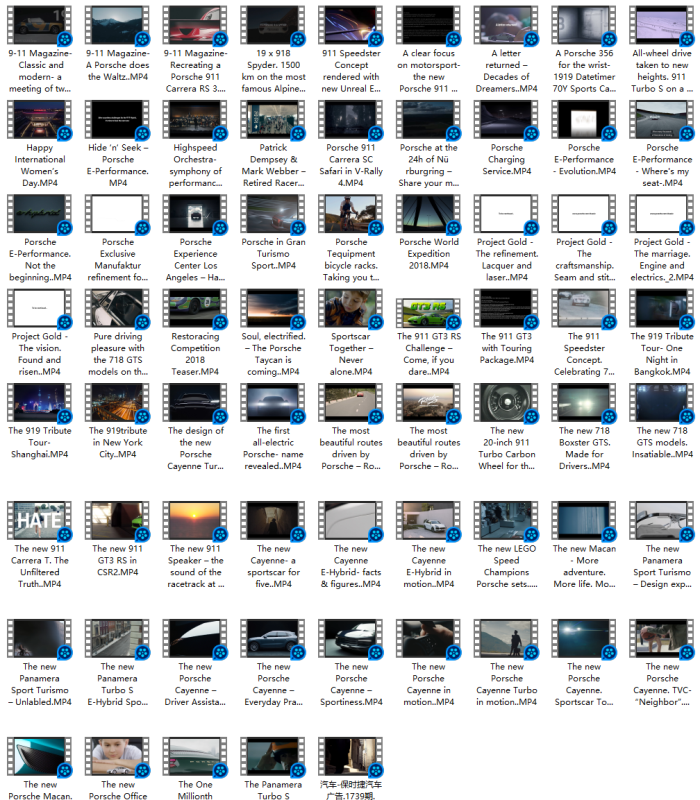Screen dimensions: 700x800
Task: Select thumbnail of The new 718 Boxster GTS
Action: pyautogui.click(x=584, y=403)
